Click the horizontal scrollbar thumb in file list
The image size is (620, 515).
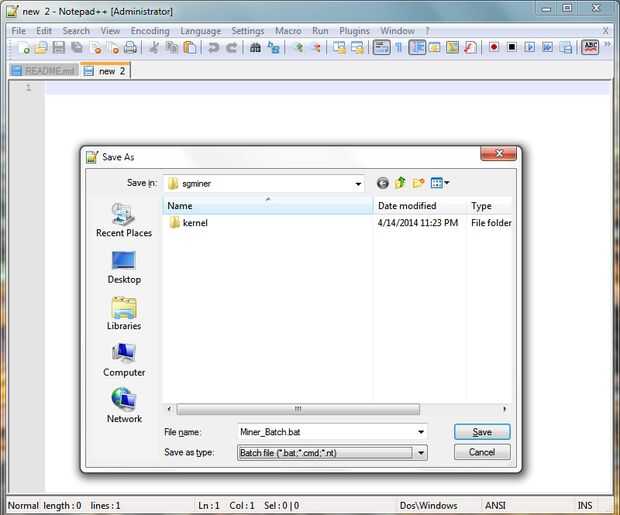[298, 409]
